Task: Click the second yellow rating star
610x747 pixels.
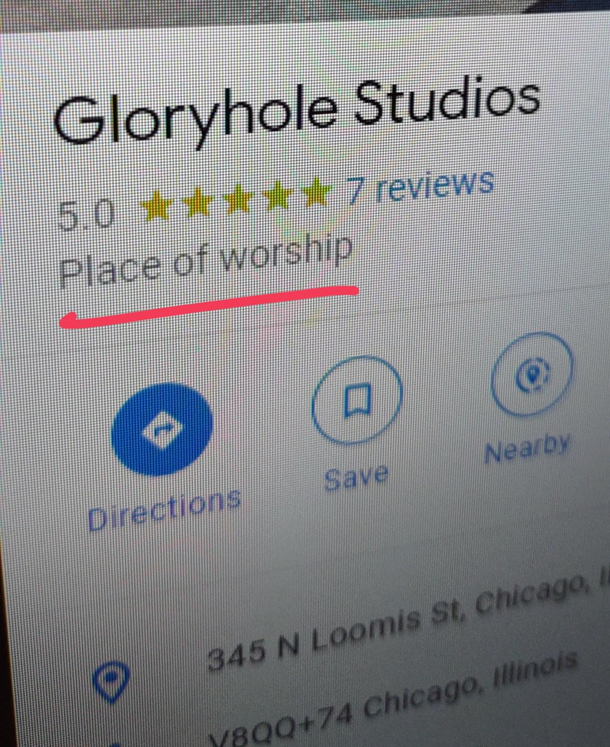Action: click(x=197, y=202)
